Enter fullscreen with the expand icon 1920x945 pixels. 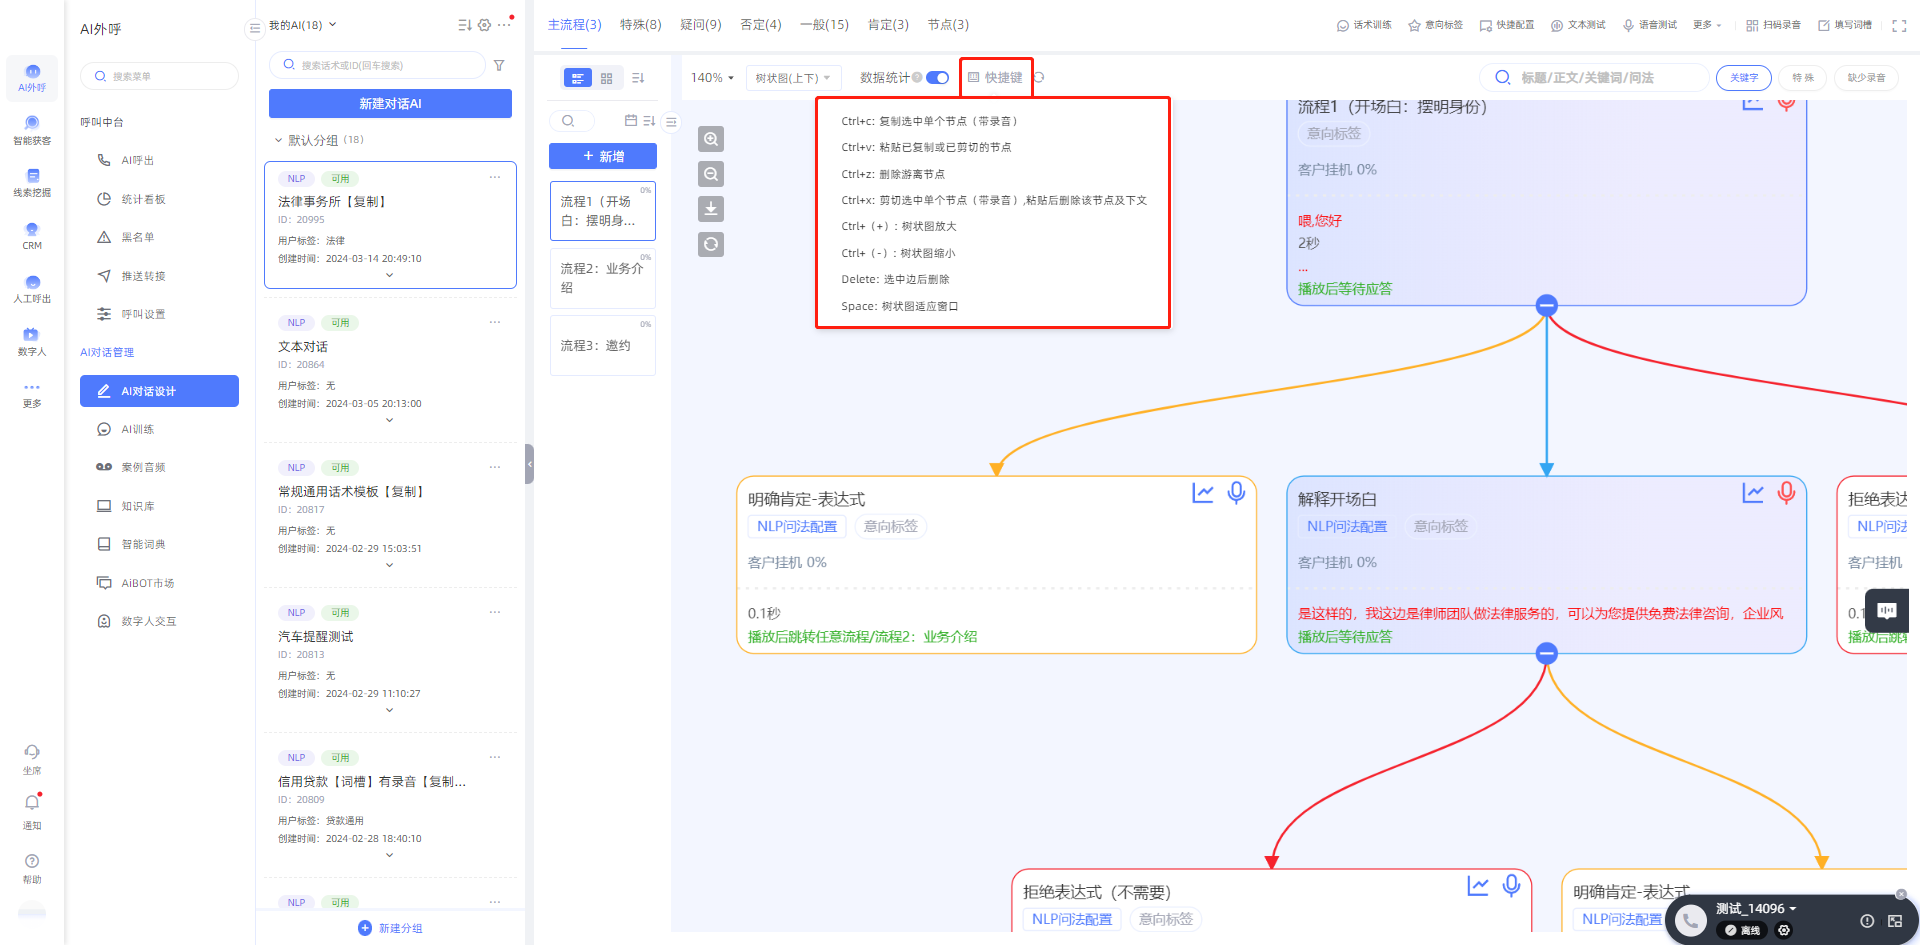[1899, 25]
